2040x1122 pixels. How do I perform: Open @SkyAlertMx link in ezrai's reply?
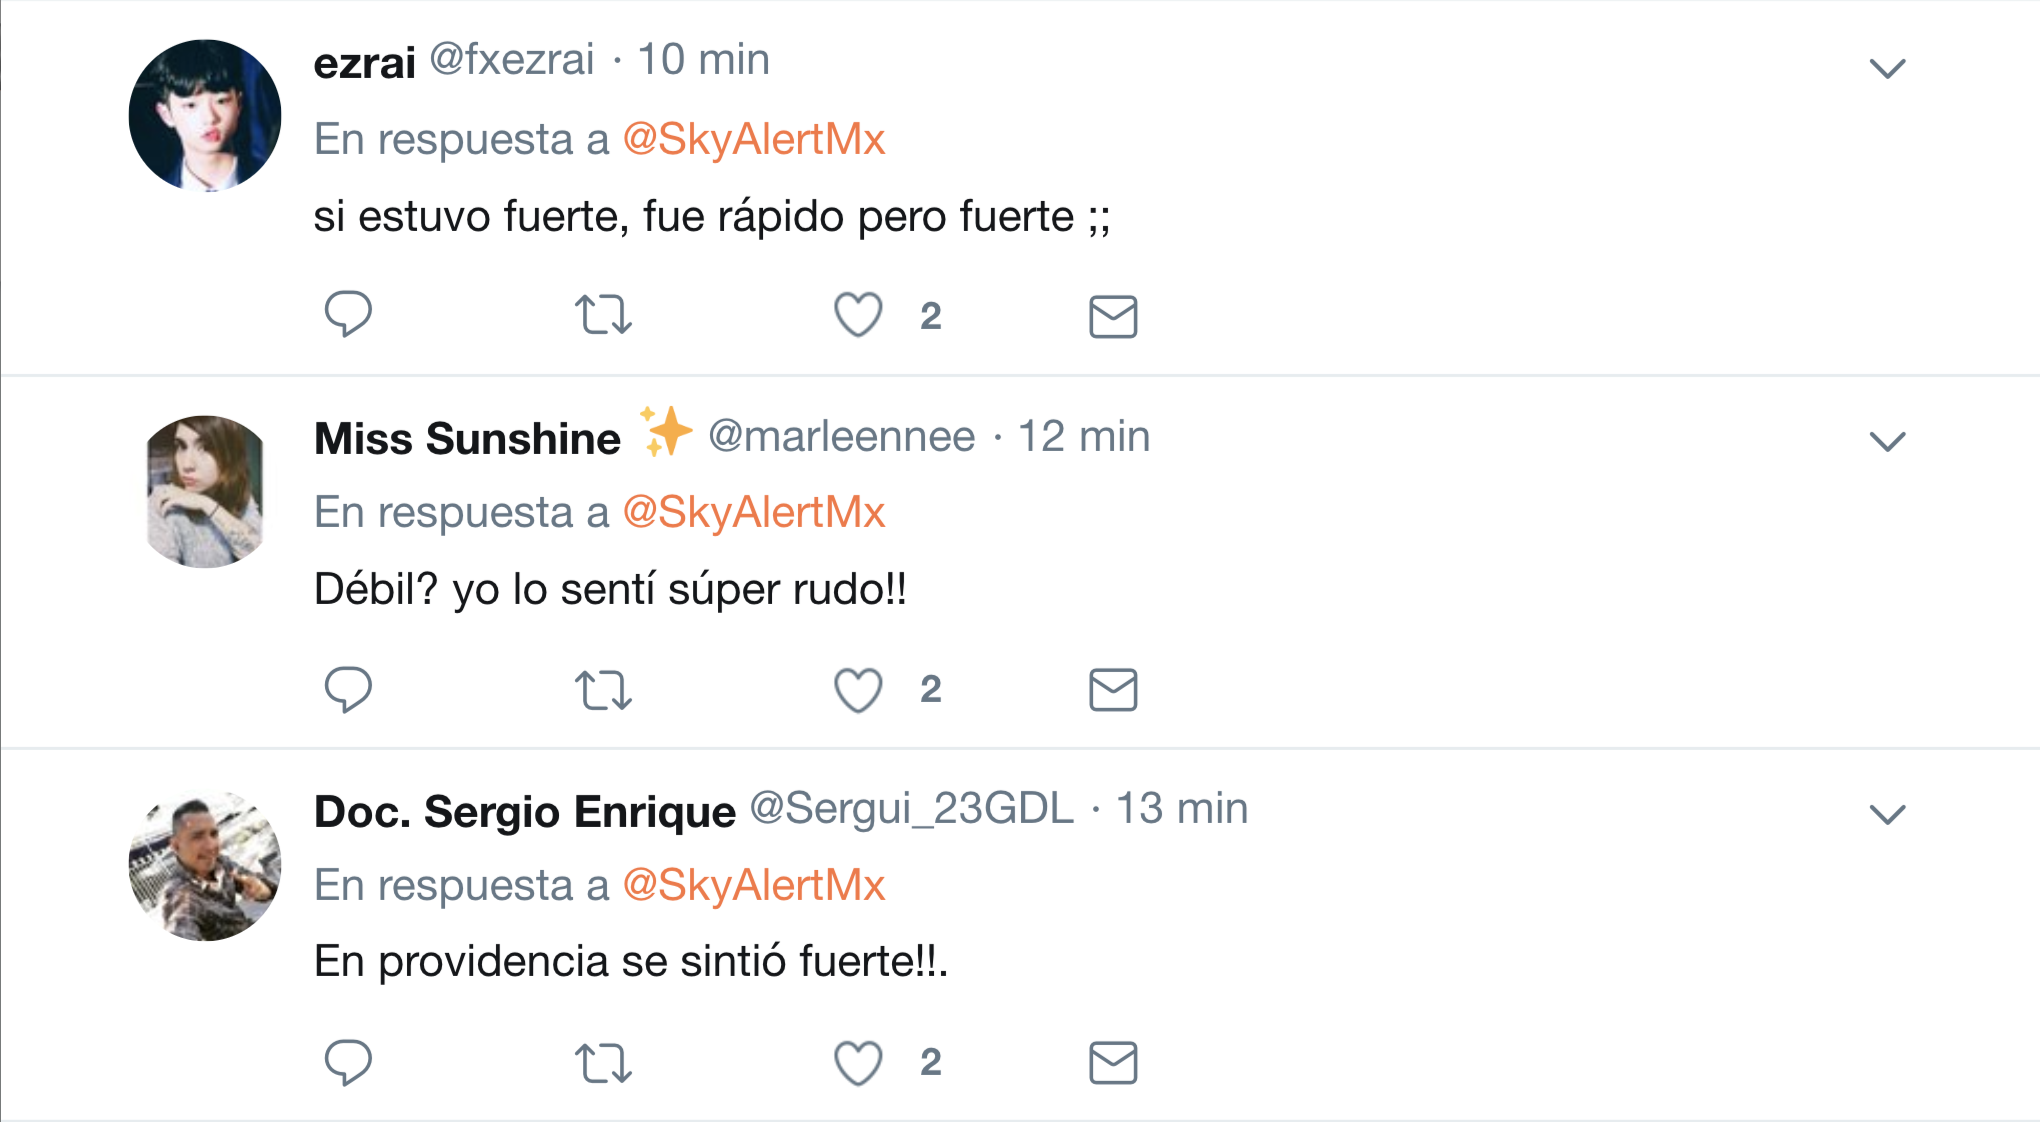tap(753, 139)
